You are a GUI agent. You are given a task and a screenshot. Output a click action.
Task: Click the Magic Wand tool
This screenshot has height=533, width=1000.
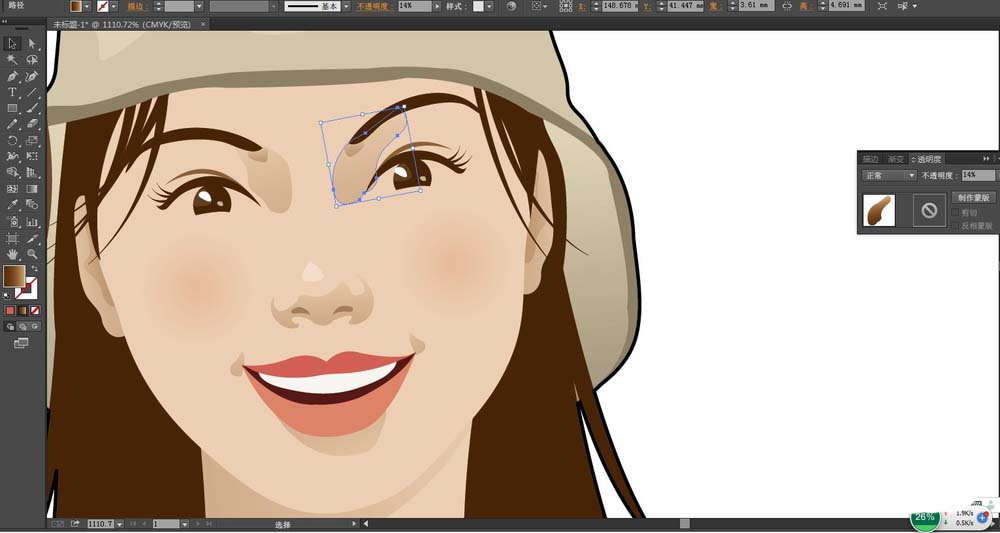point(12,60)
